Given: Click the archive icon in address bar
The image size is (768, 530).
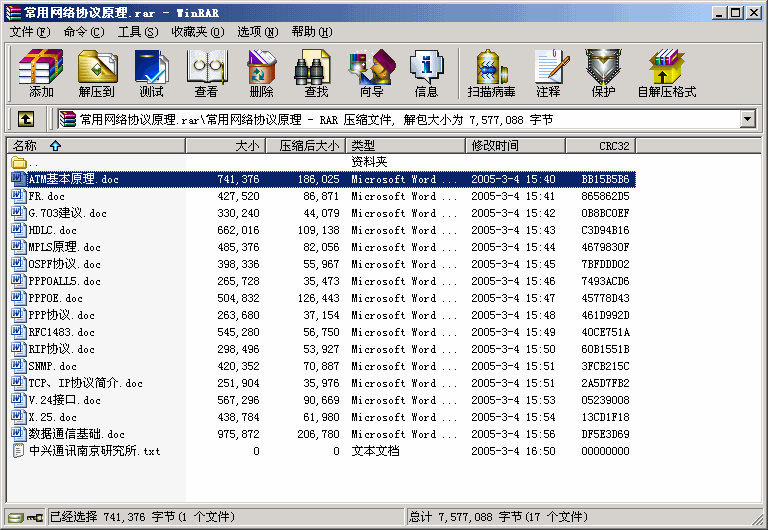Looking at the screenshot, I should tap(68, 119).
